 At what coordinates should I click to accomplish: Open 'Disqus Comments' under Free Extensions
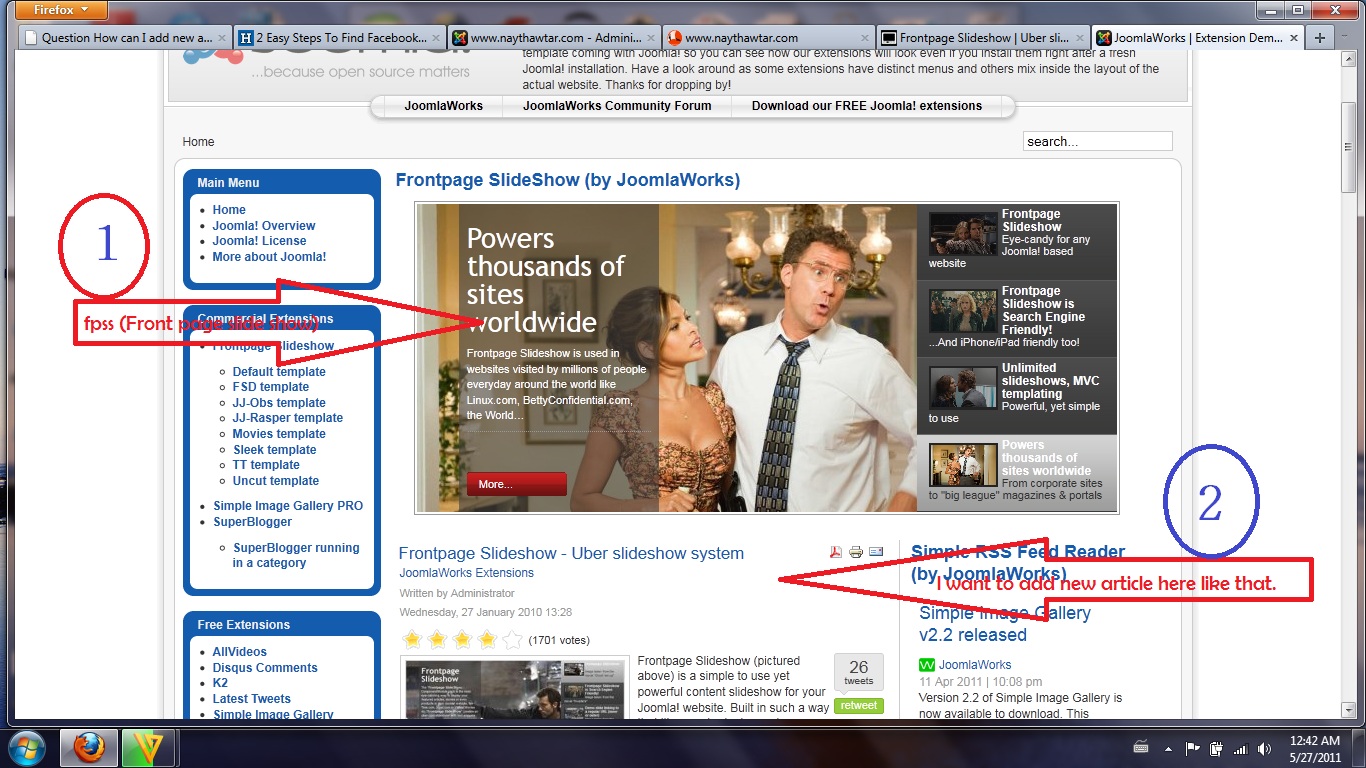click(x=265, y=668)
